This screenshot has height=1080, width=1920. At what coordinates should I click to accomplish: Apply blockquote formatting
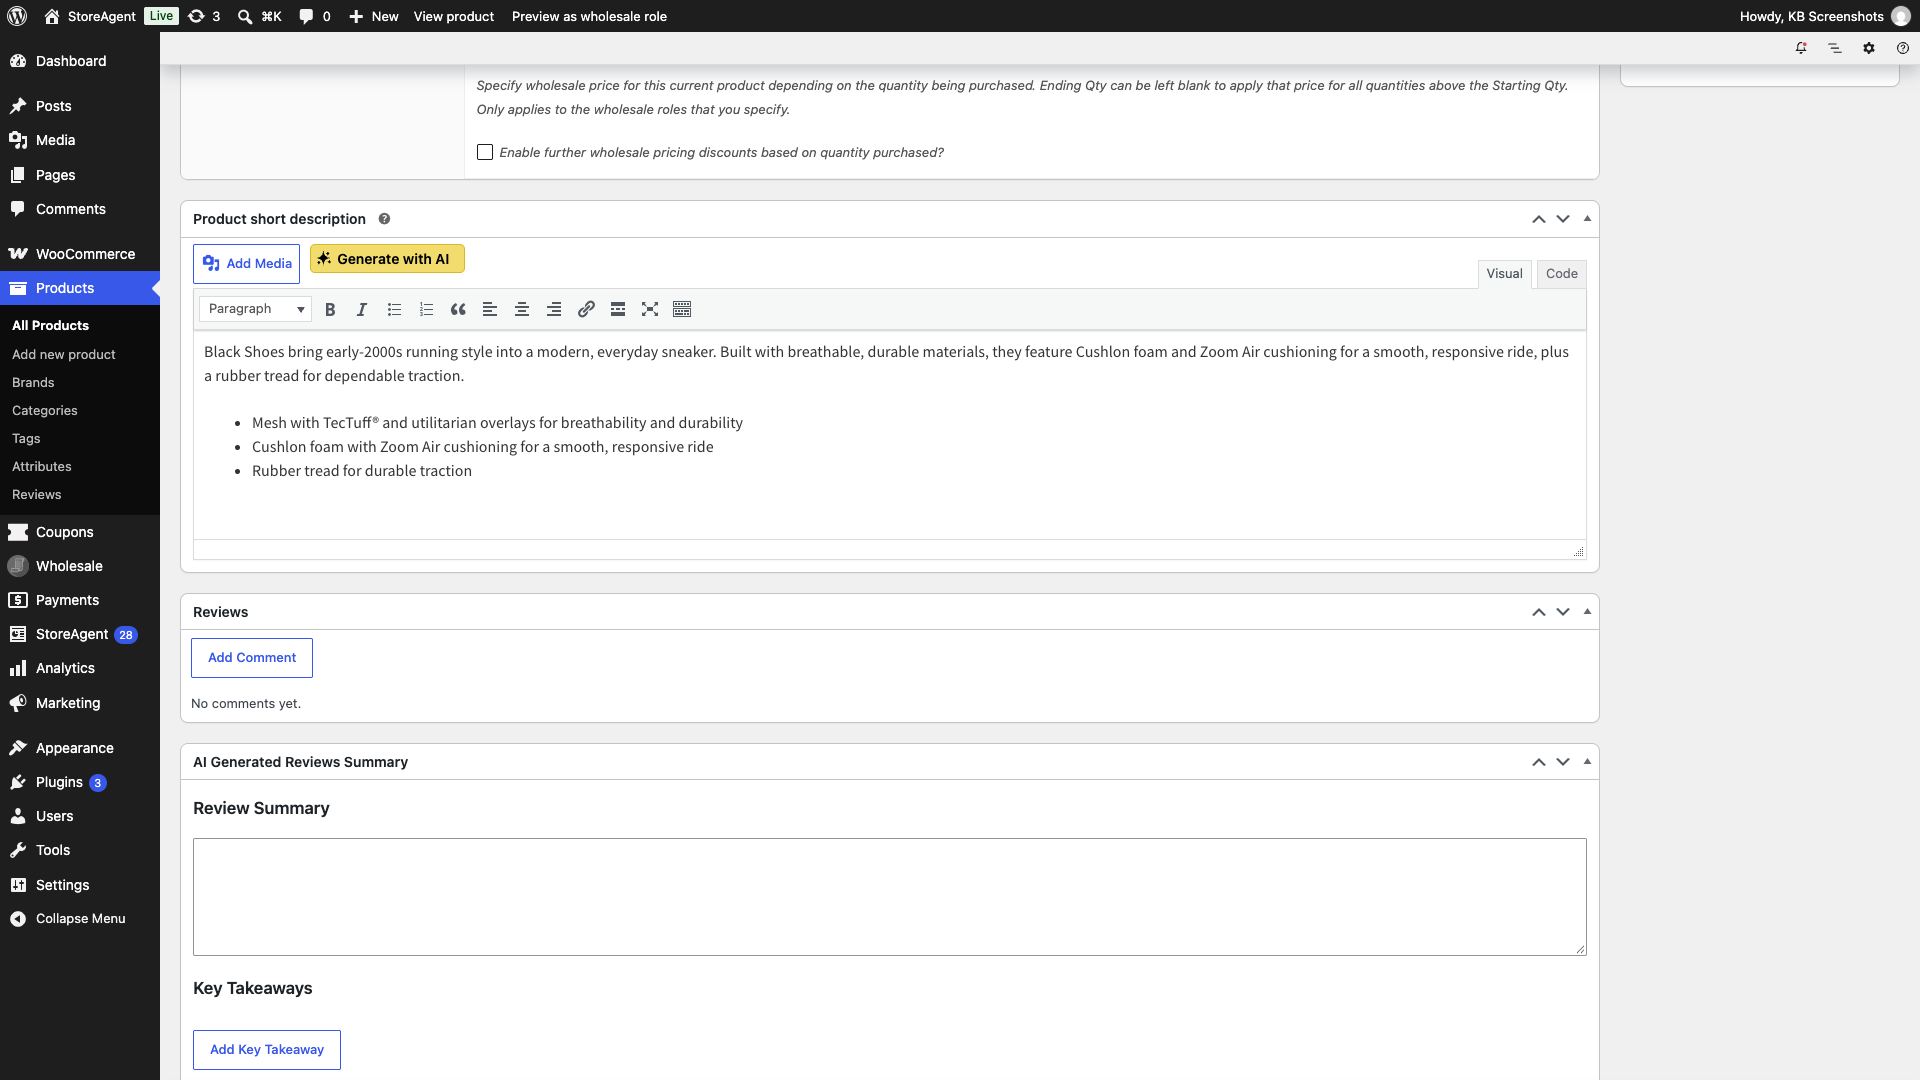pyautogui.click(x=458, y=309)
